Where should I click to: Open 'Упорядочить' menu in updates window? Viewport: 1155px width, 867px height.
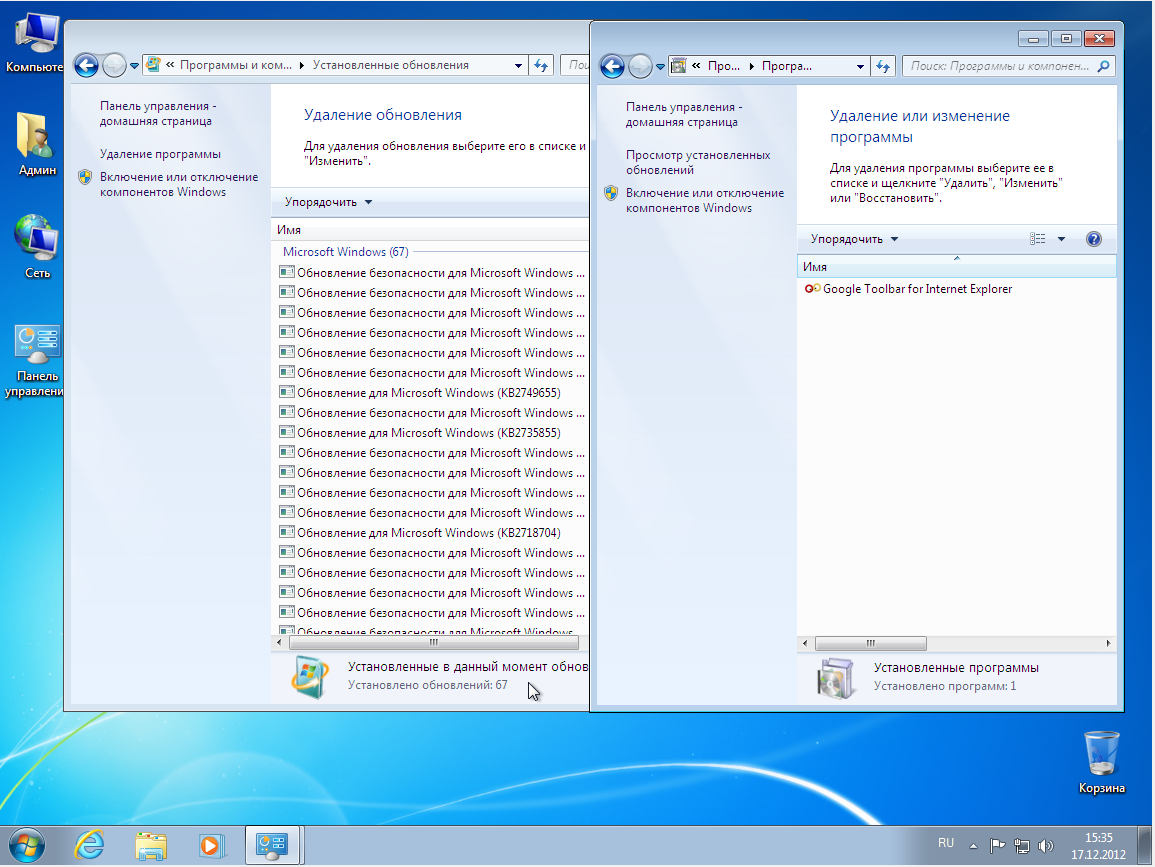click(x=329, y=202)
